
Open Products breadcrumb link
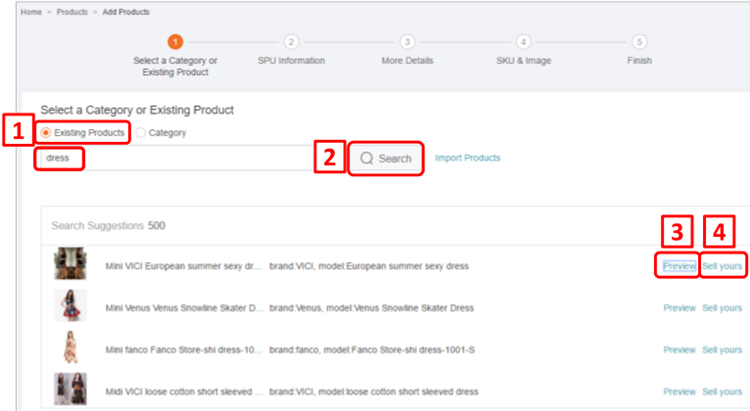(x=72, y=11)
